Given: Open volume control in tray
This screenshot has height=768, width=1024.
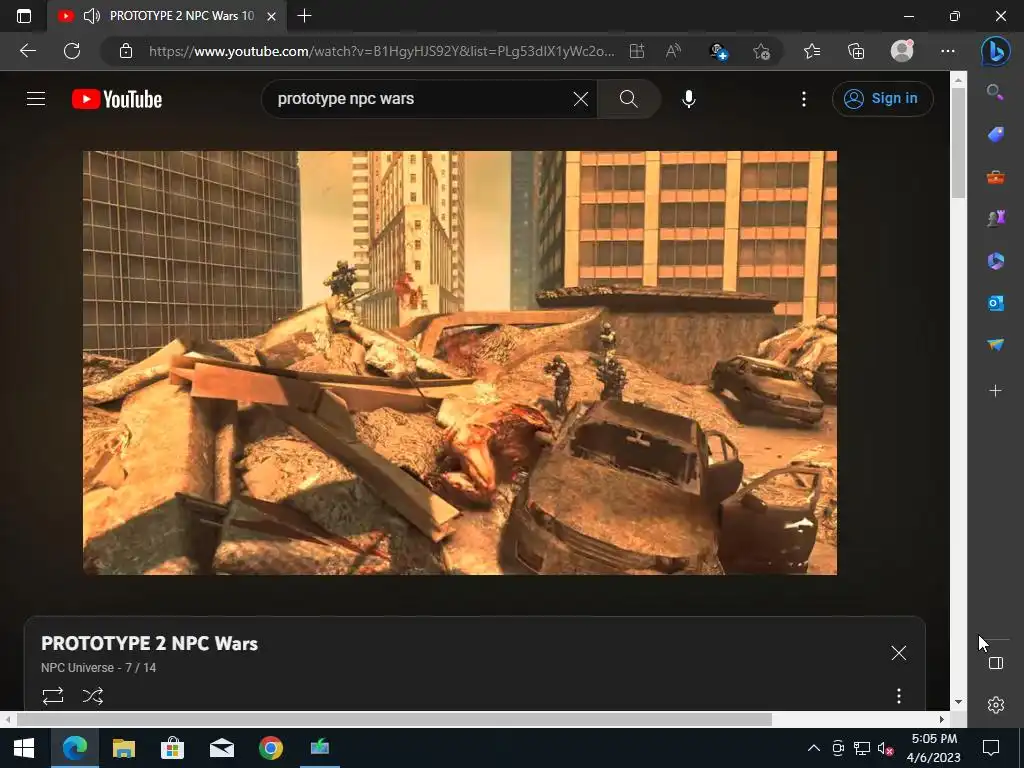Looking at the screenshot, I should tap(885, 748).
